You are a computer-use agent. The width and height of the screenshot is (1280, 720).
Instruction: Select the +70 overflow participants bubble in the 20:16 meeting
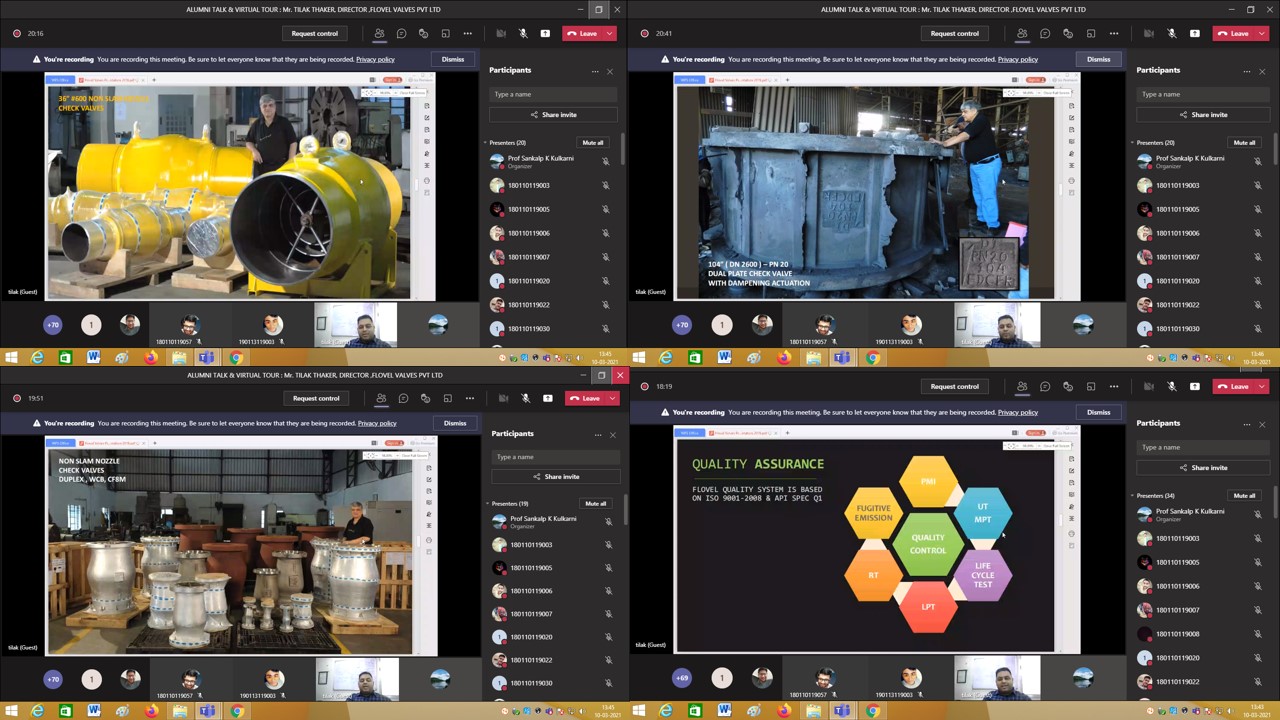pos(53,324)
